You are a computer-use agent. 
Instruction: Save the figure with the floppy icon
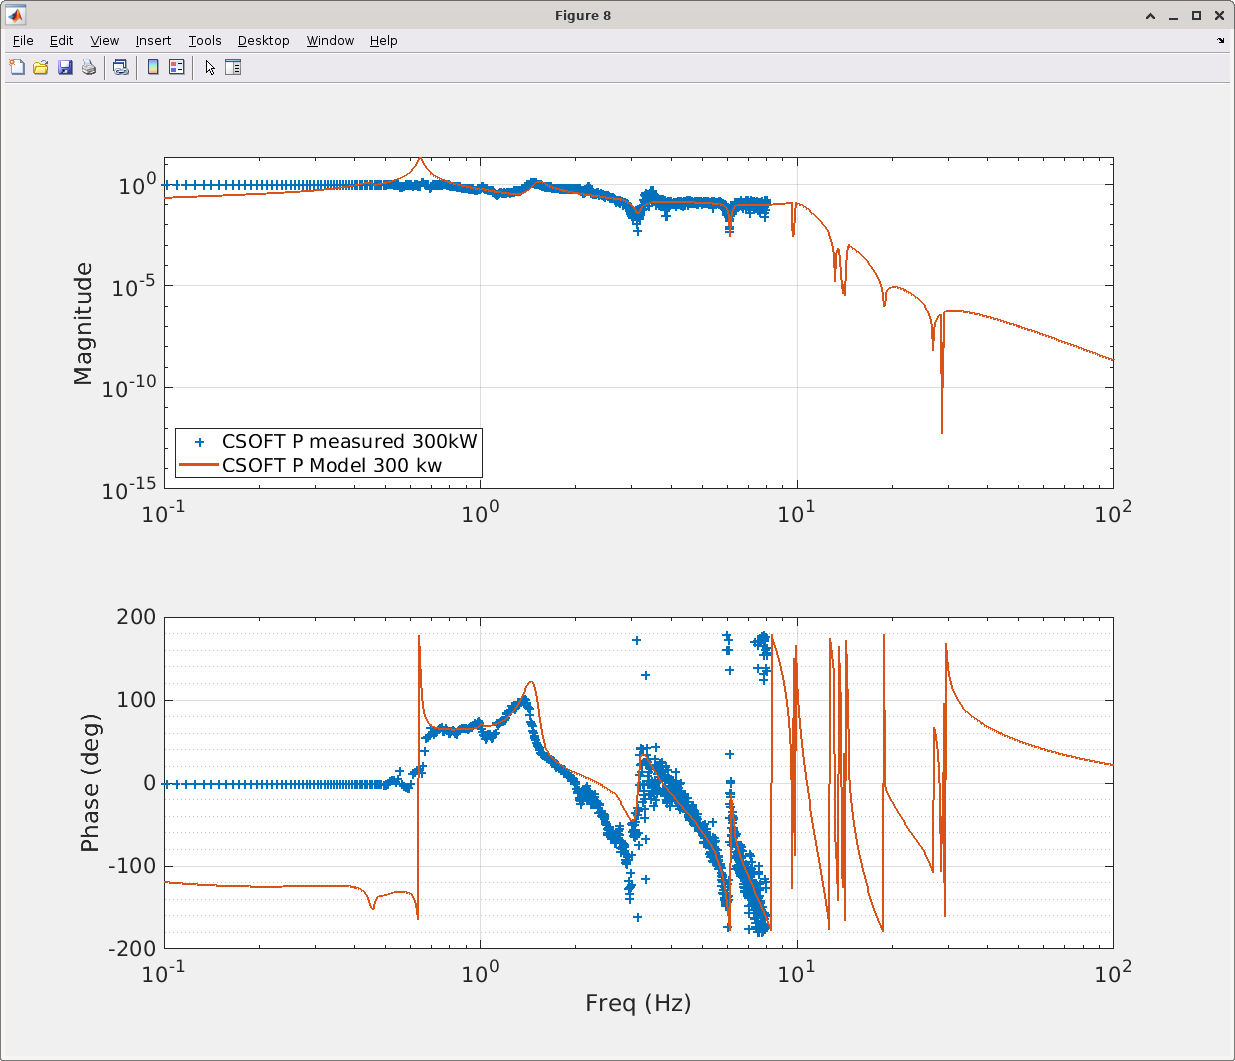click(65, 68)
